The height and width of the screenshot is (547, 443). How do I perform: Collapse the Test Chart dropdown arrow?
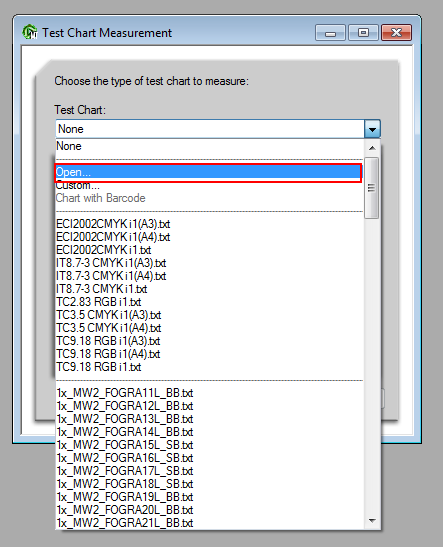click(372, 129)
